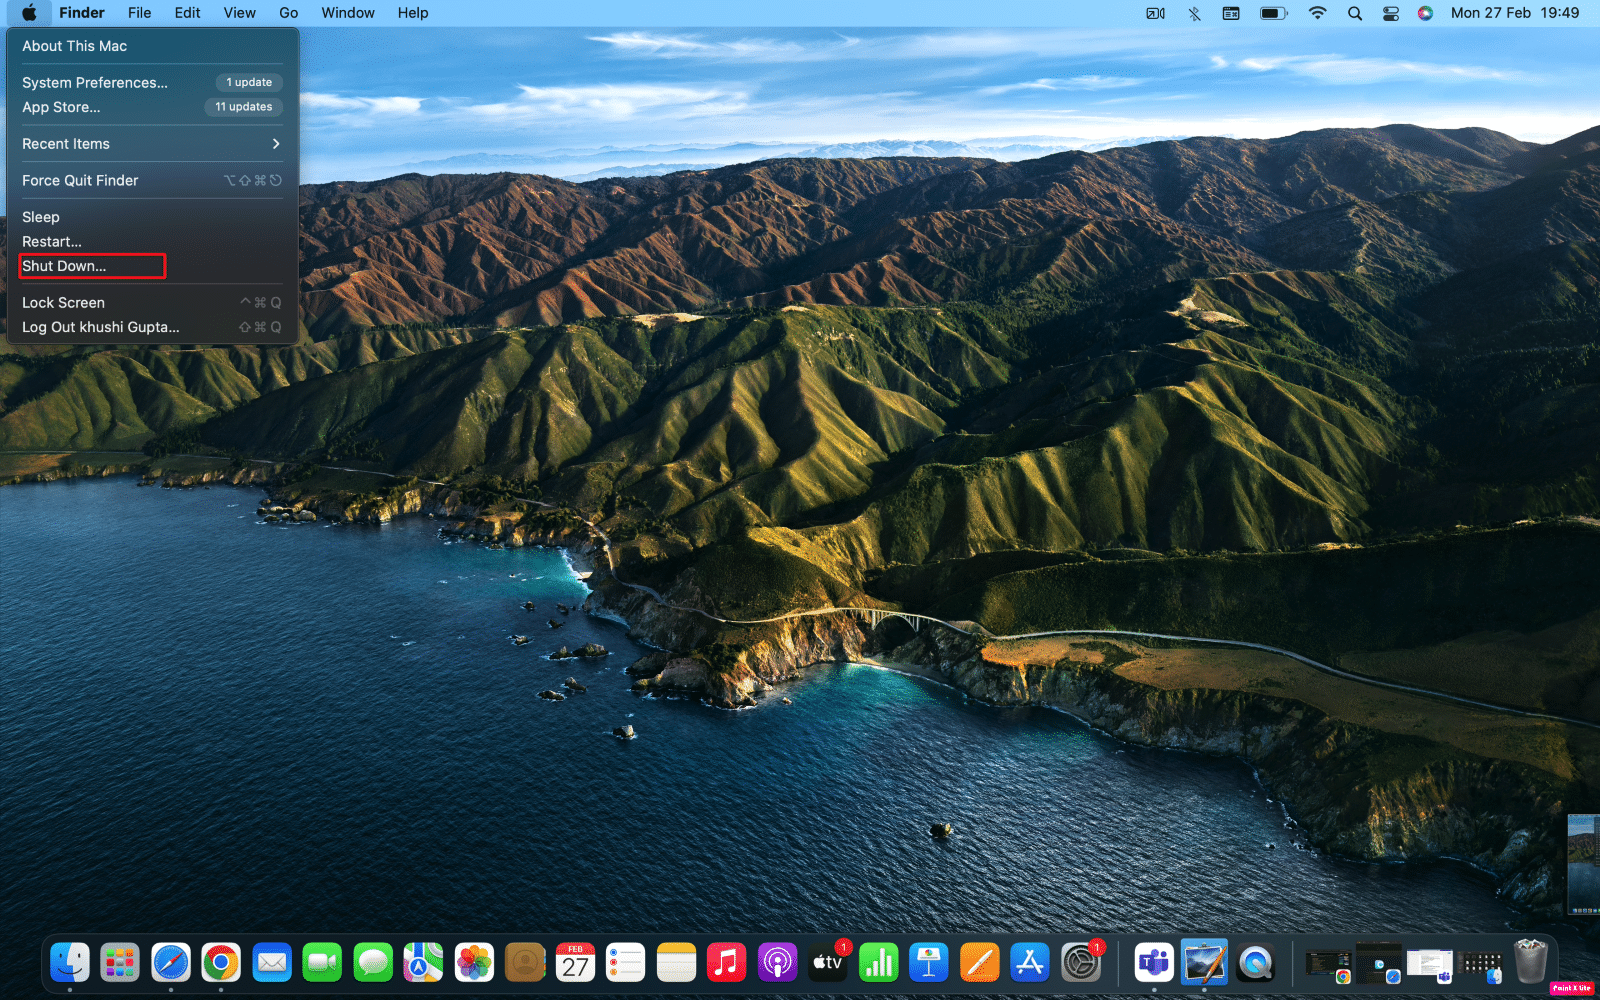The width and height of the screenshot is (1600, 1000).
Task: Click the date and time clock
Action: (x=1515, y=13)
